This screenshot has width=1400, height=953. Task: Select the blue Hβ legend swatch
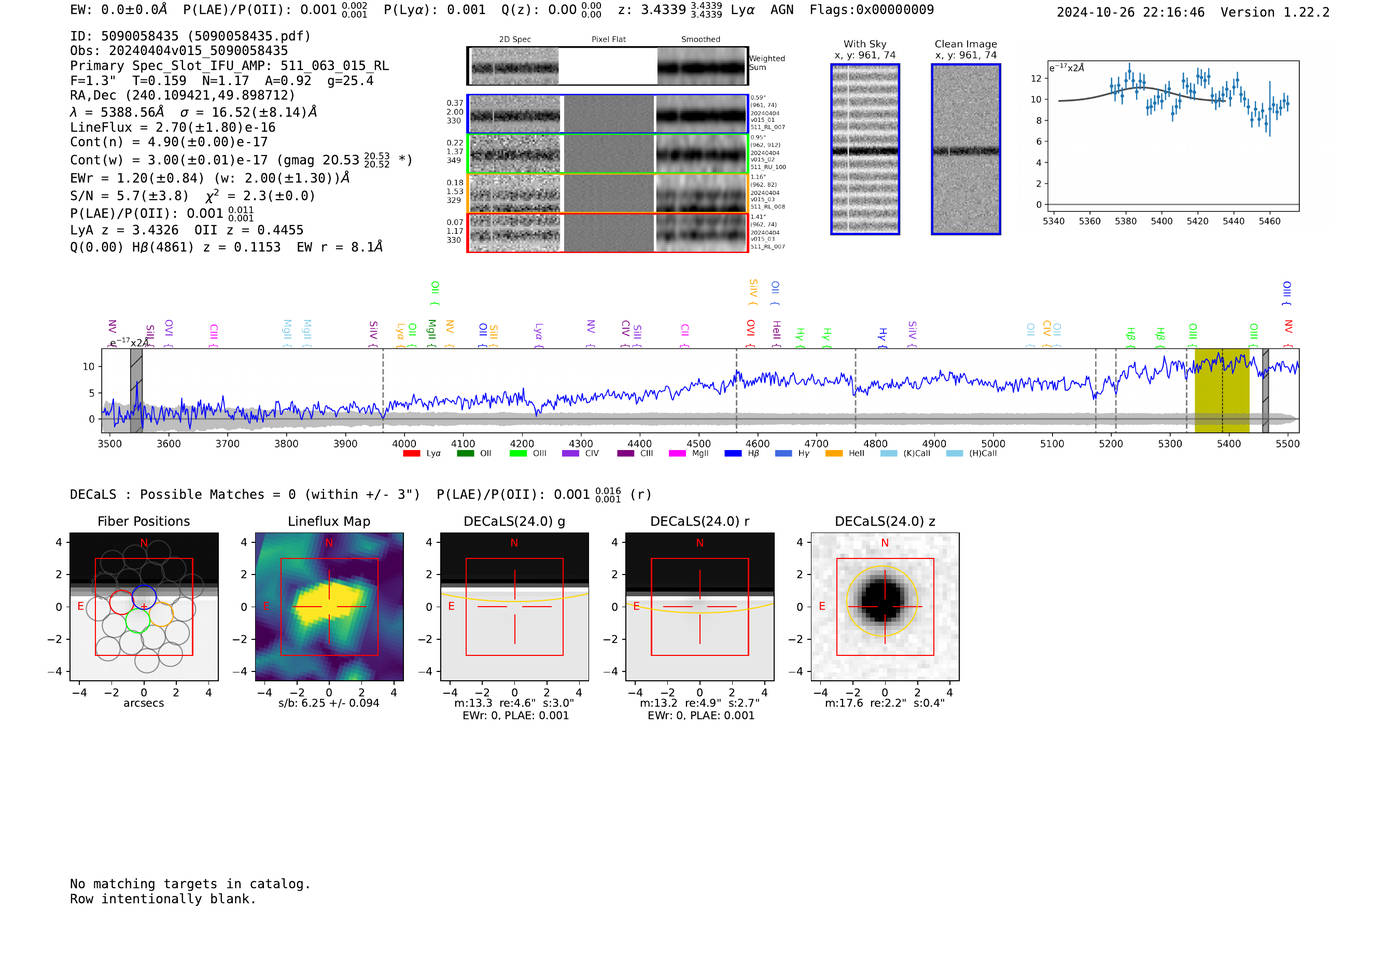[733, 453]
